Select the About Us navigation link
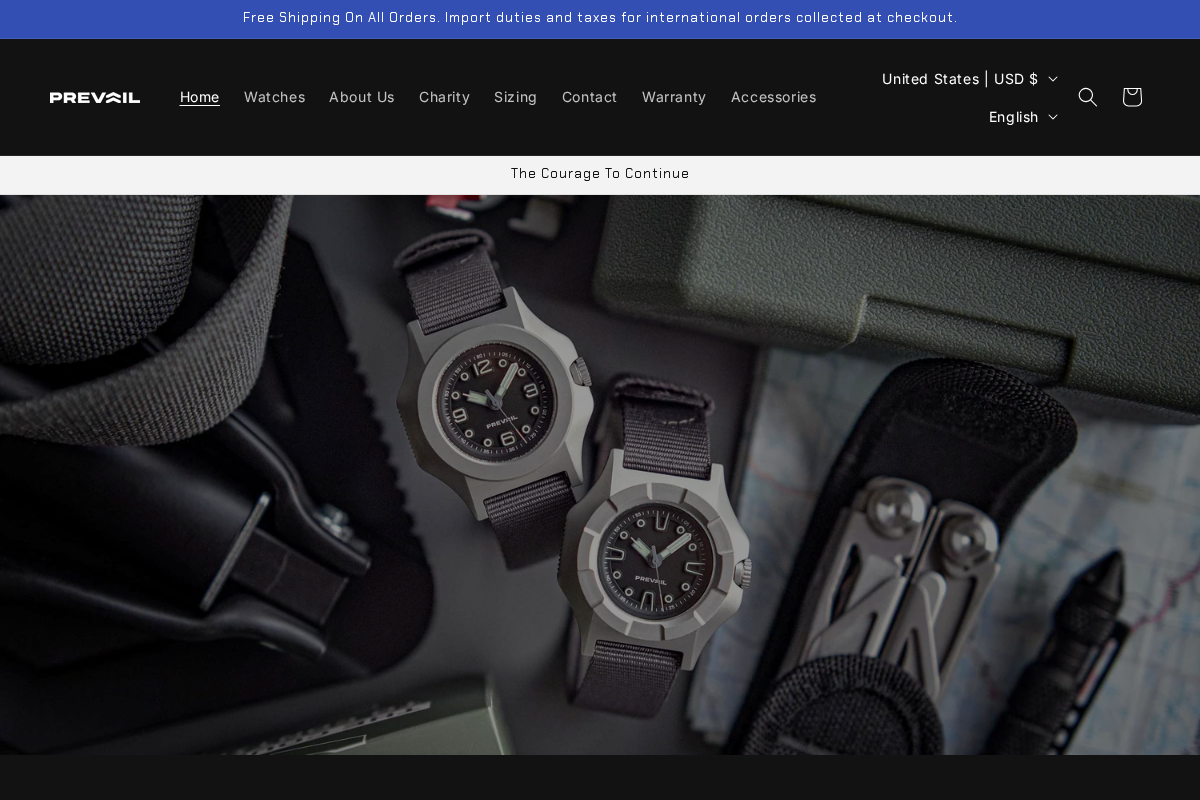The height and width of the screenshot is (800, 1200). 361,97
